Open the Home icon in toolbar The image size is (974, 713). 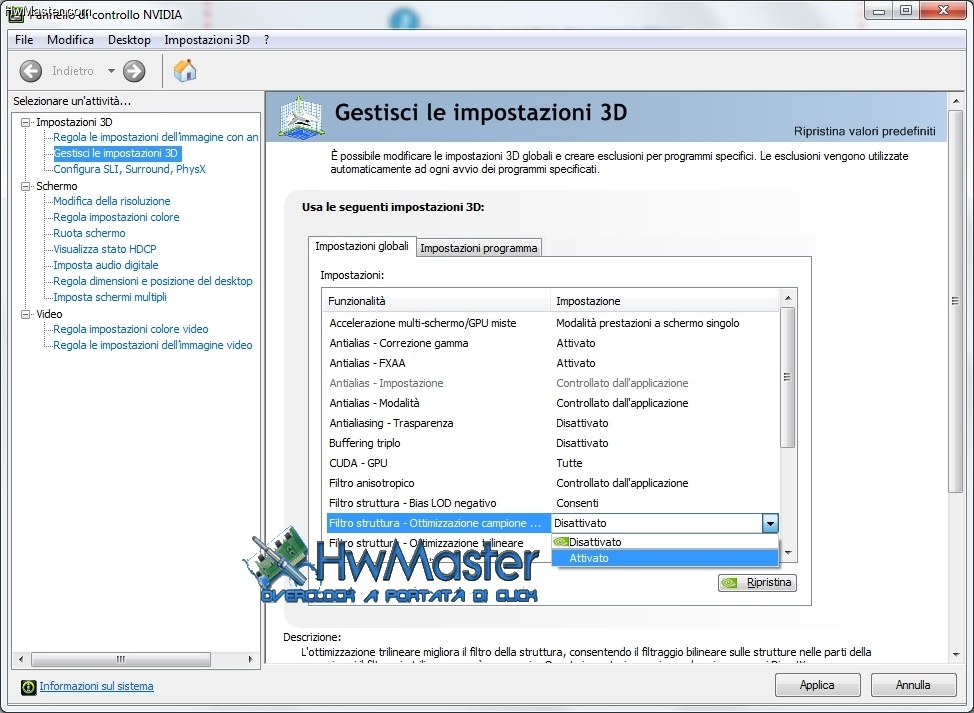(184, 71)
